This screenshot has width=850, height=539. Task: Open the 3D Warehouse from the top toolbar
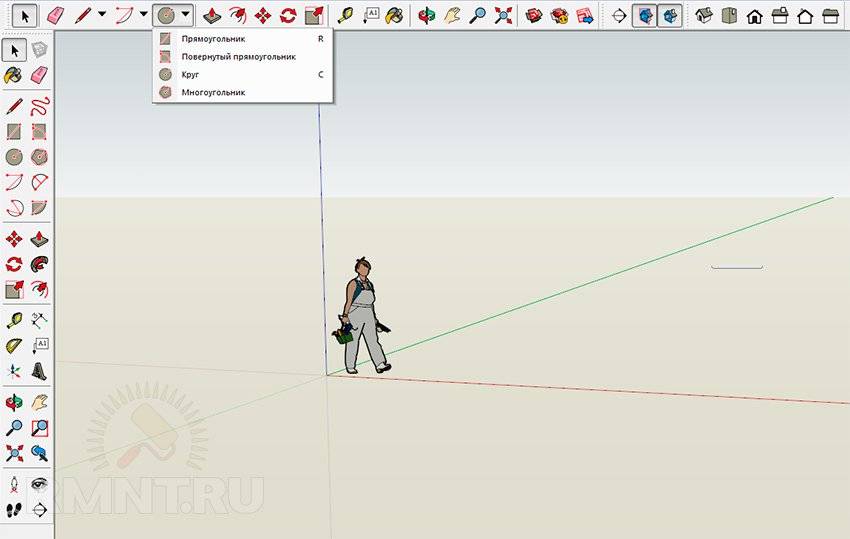[535, 15]
